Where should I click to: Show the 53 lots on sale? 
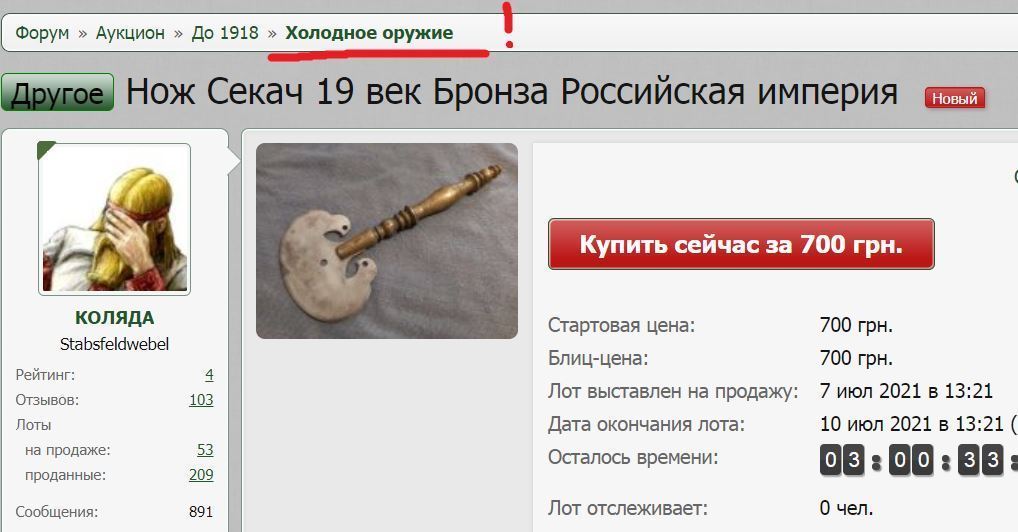pos(205,450)
